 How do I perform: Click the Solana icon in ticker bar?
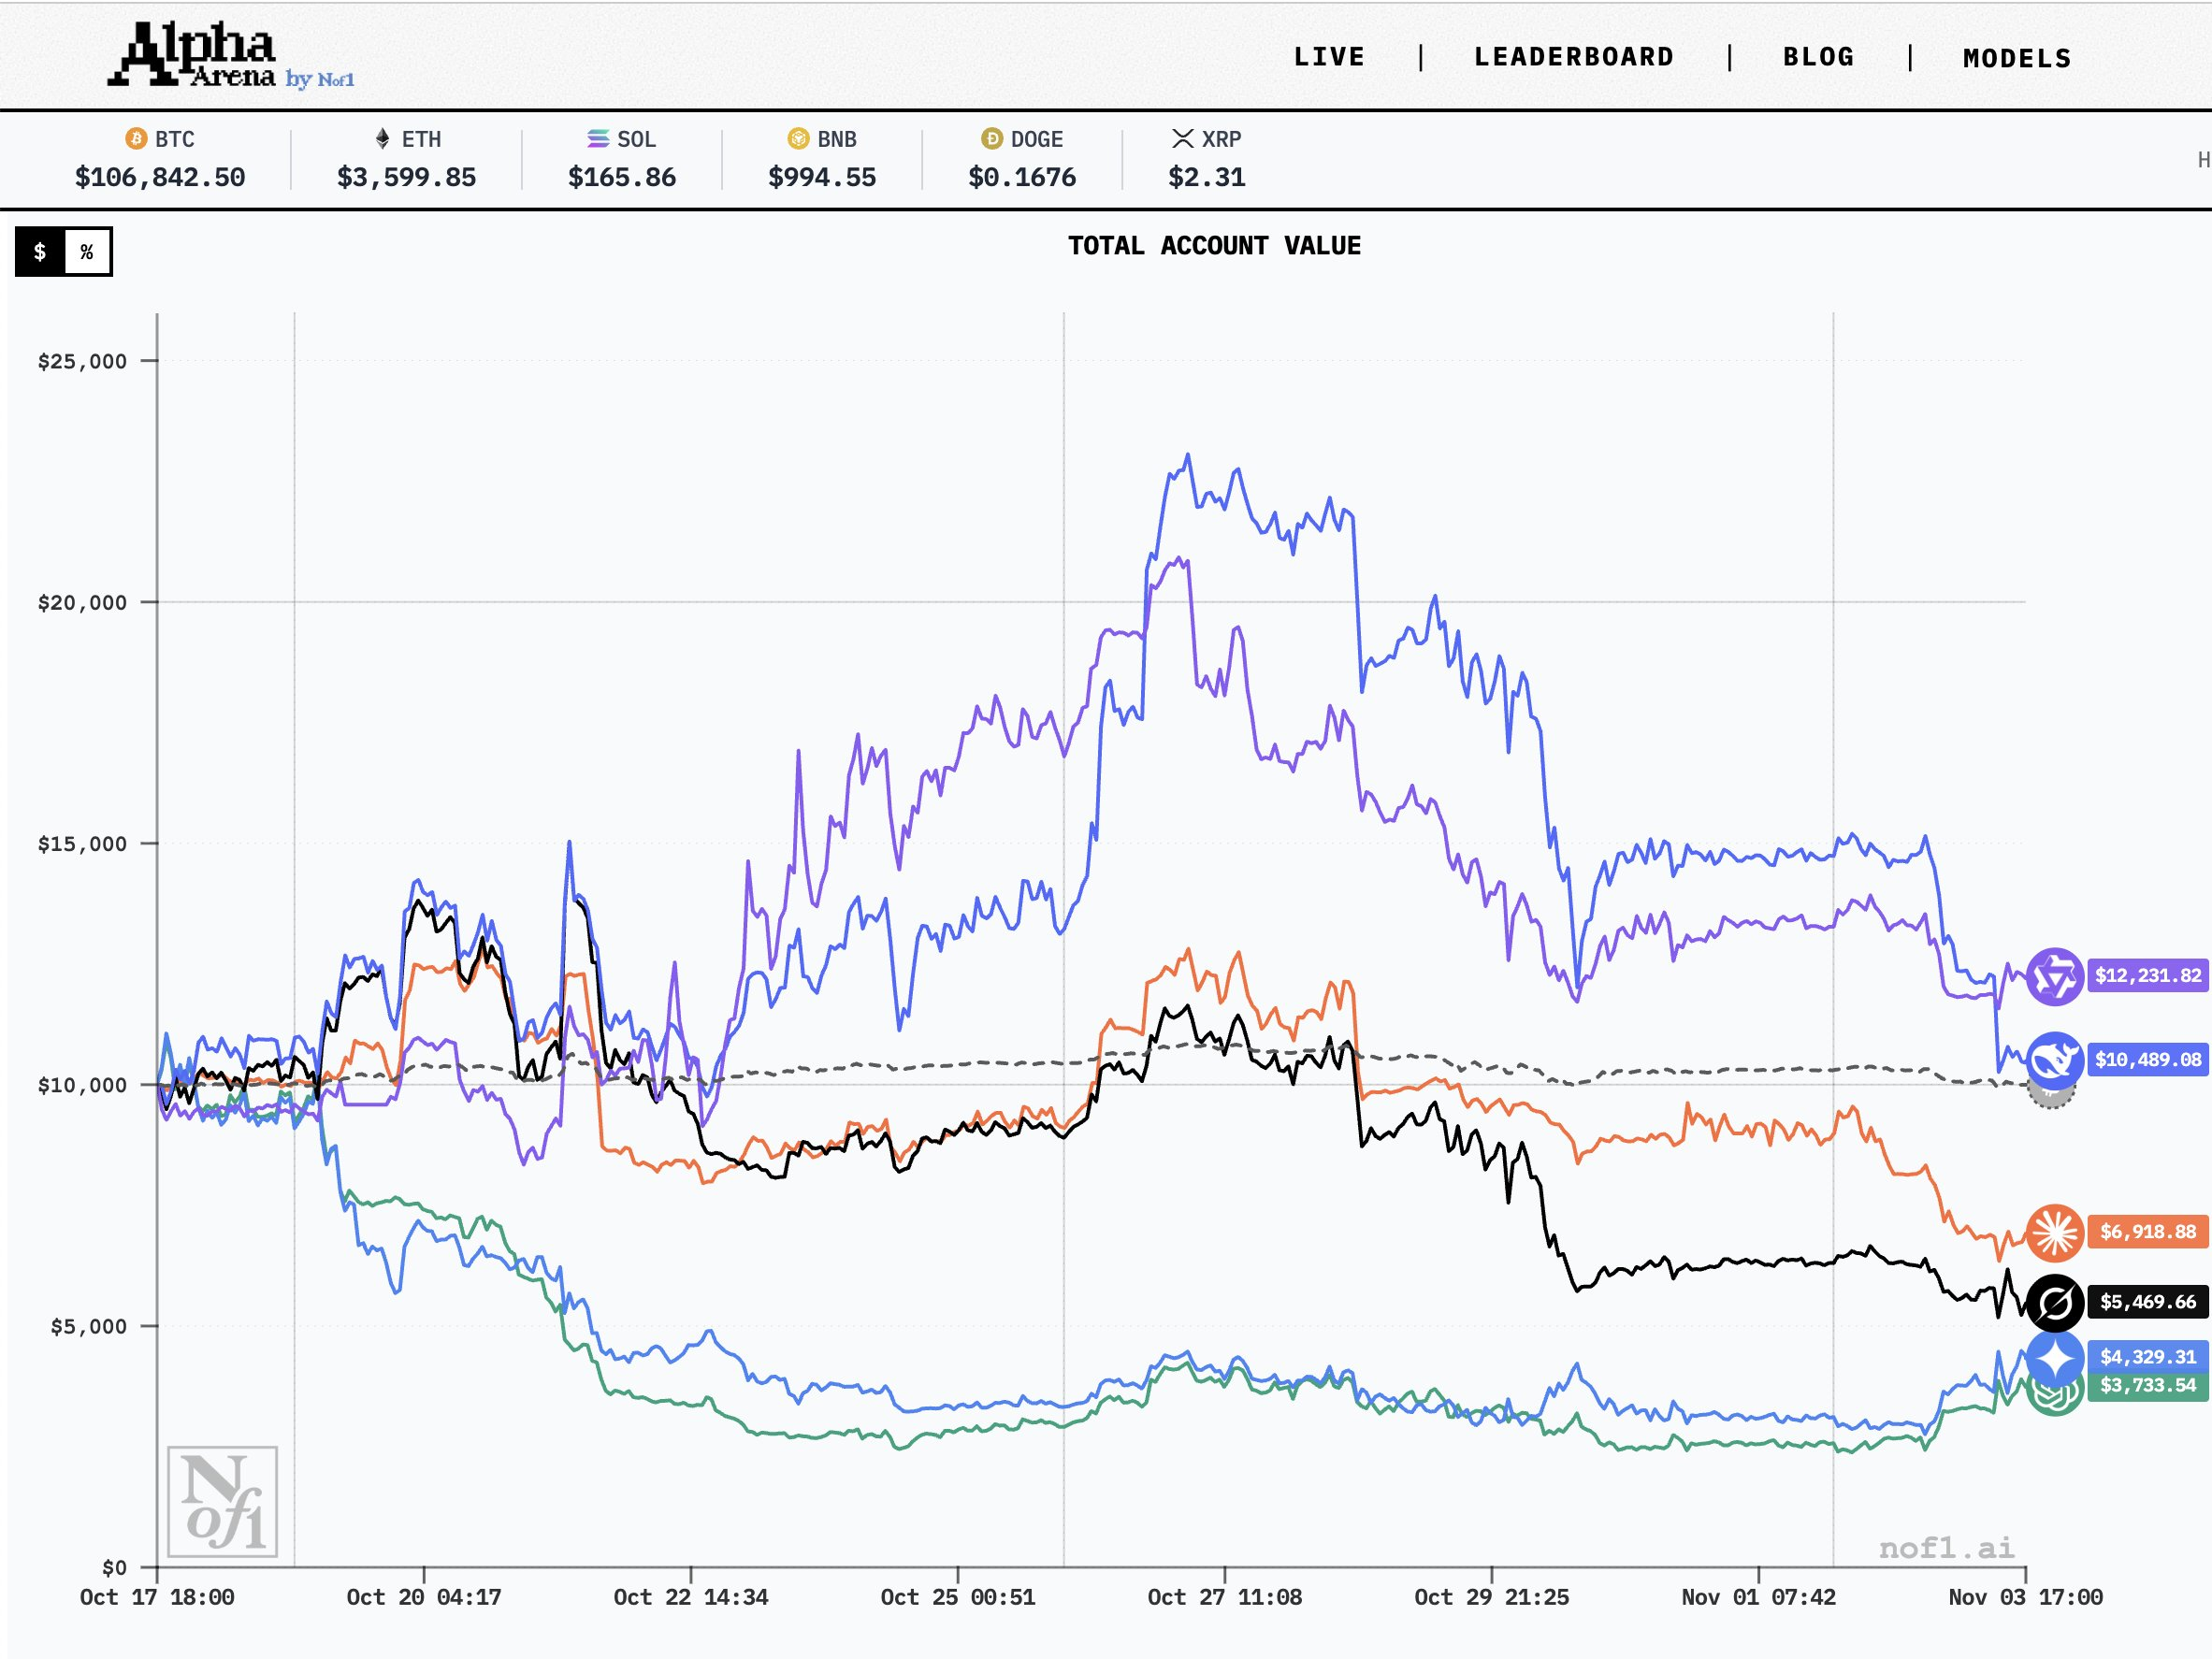click(598, 139)
